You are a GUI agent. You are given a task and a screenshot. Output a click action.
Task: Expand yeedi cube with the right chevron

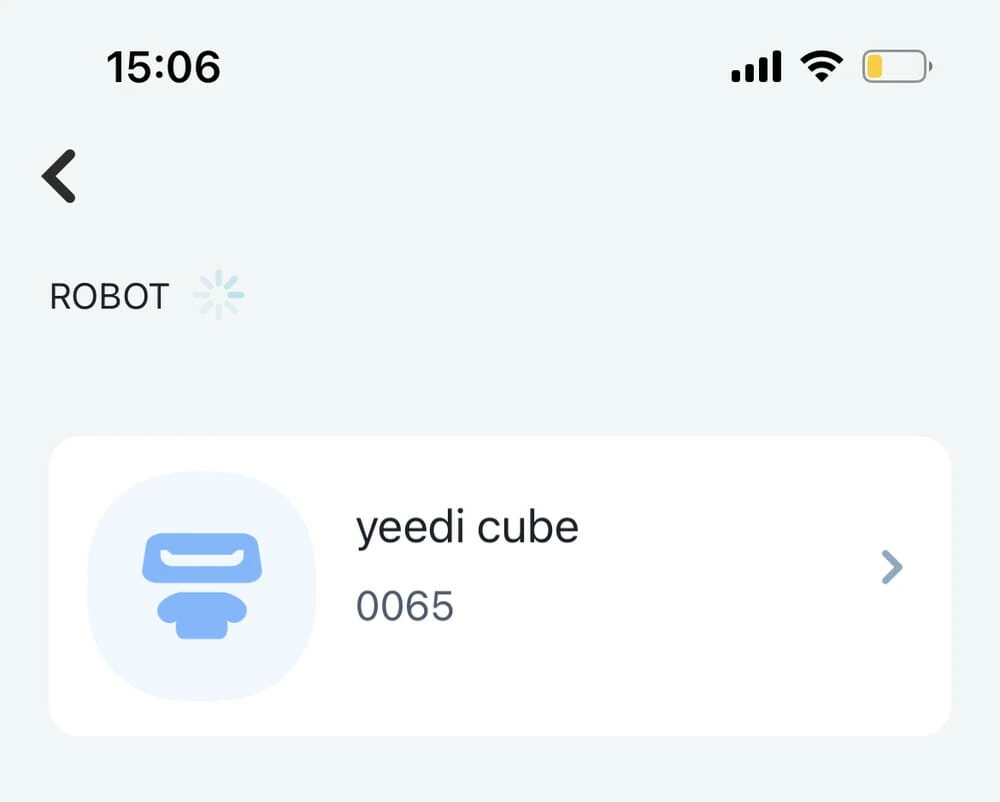coord(891,568)
